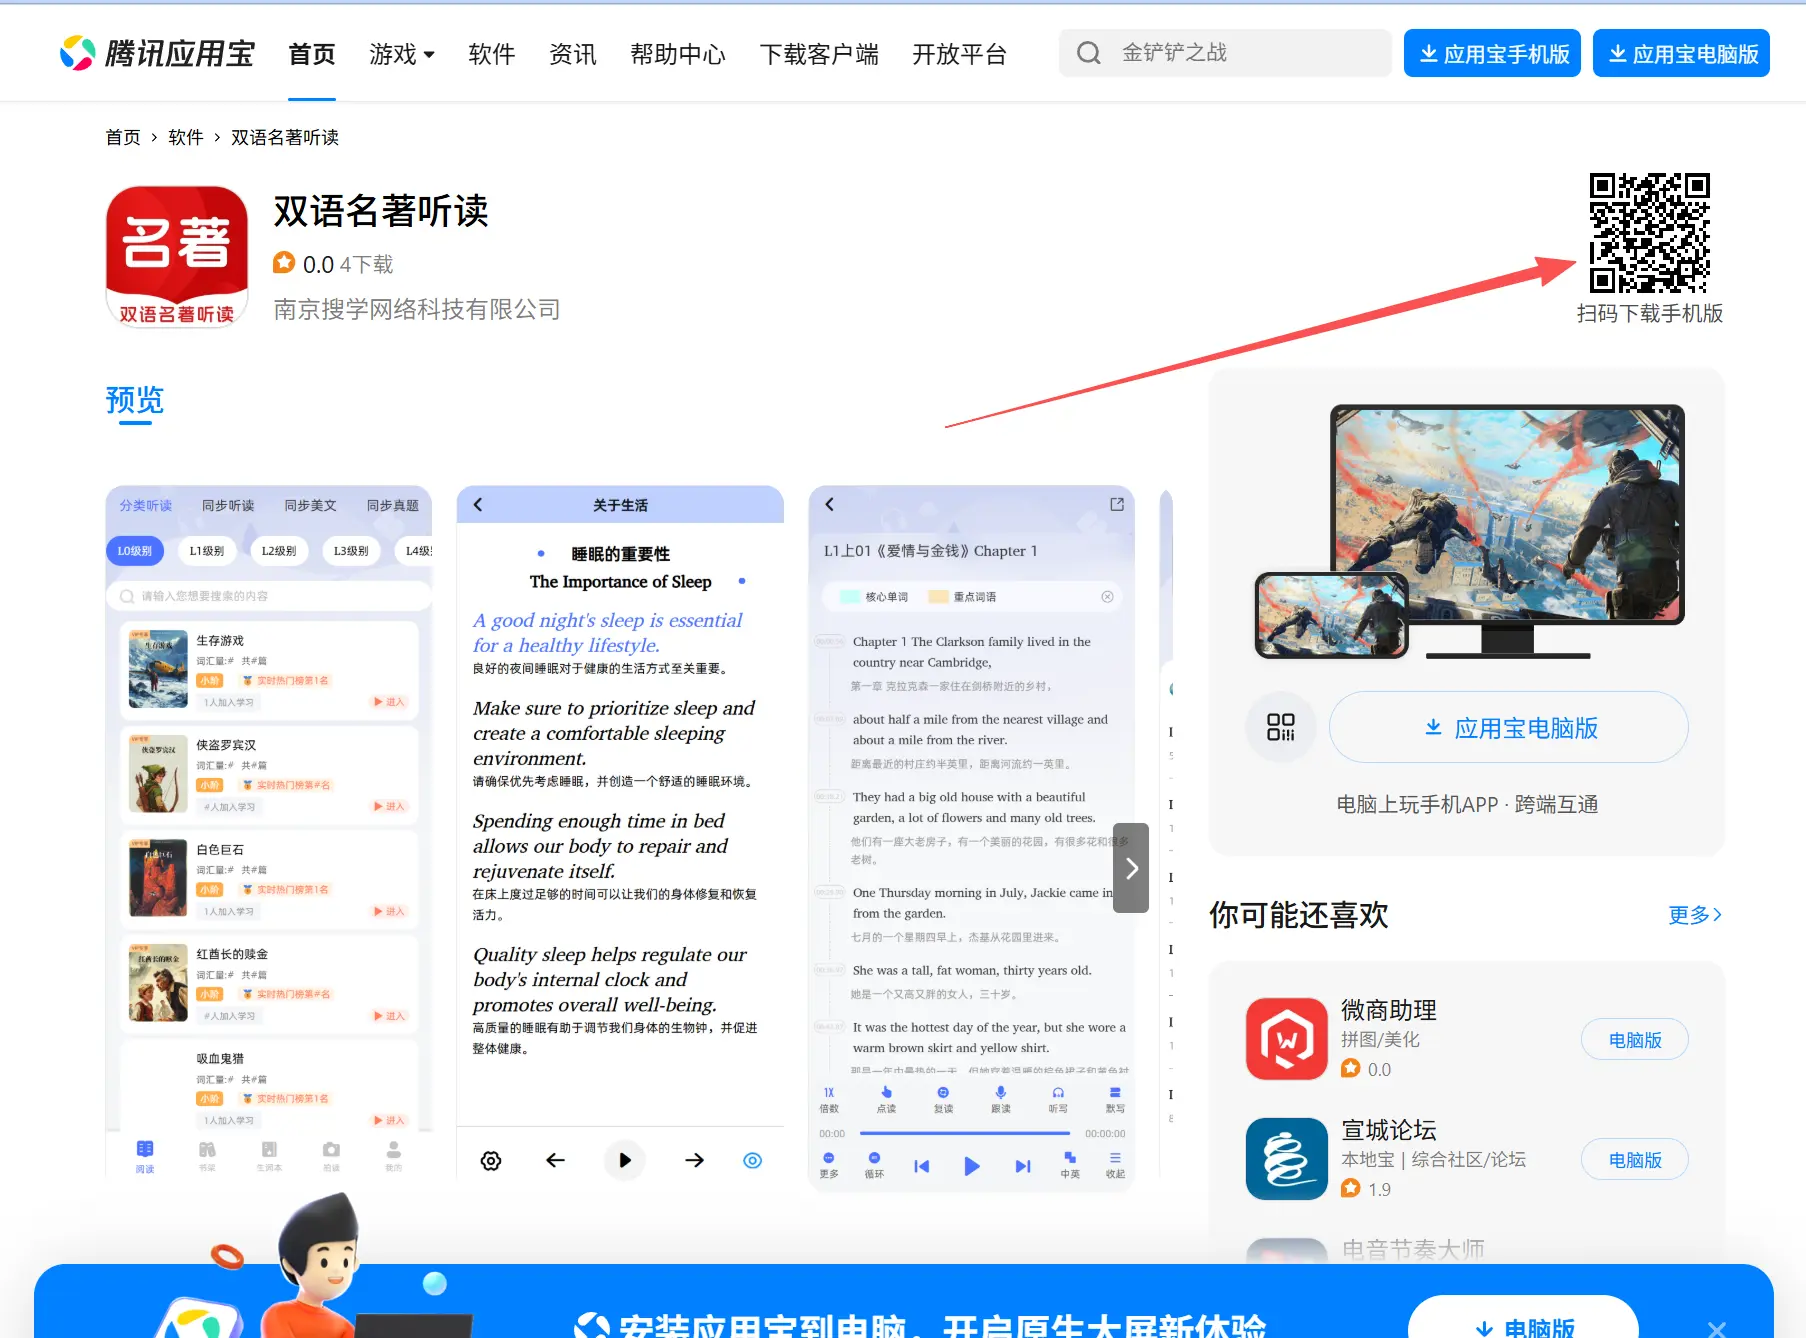Toggle 中英 bilingual subtitle display
The height and width of the screenshot is (1338, 1806).
click(1069, 1163)
